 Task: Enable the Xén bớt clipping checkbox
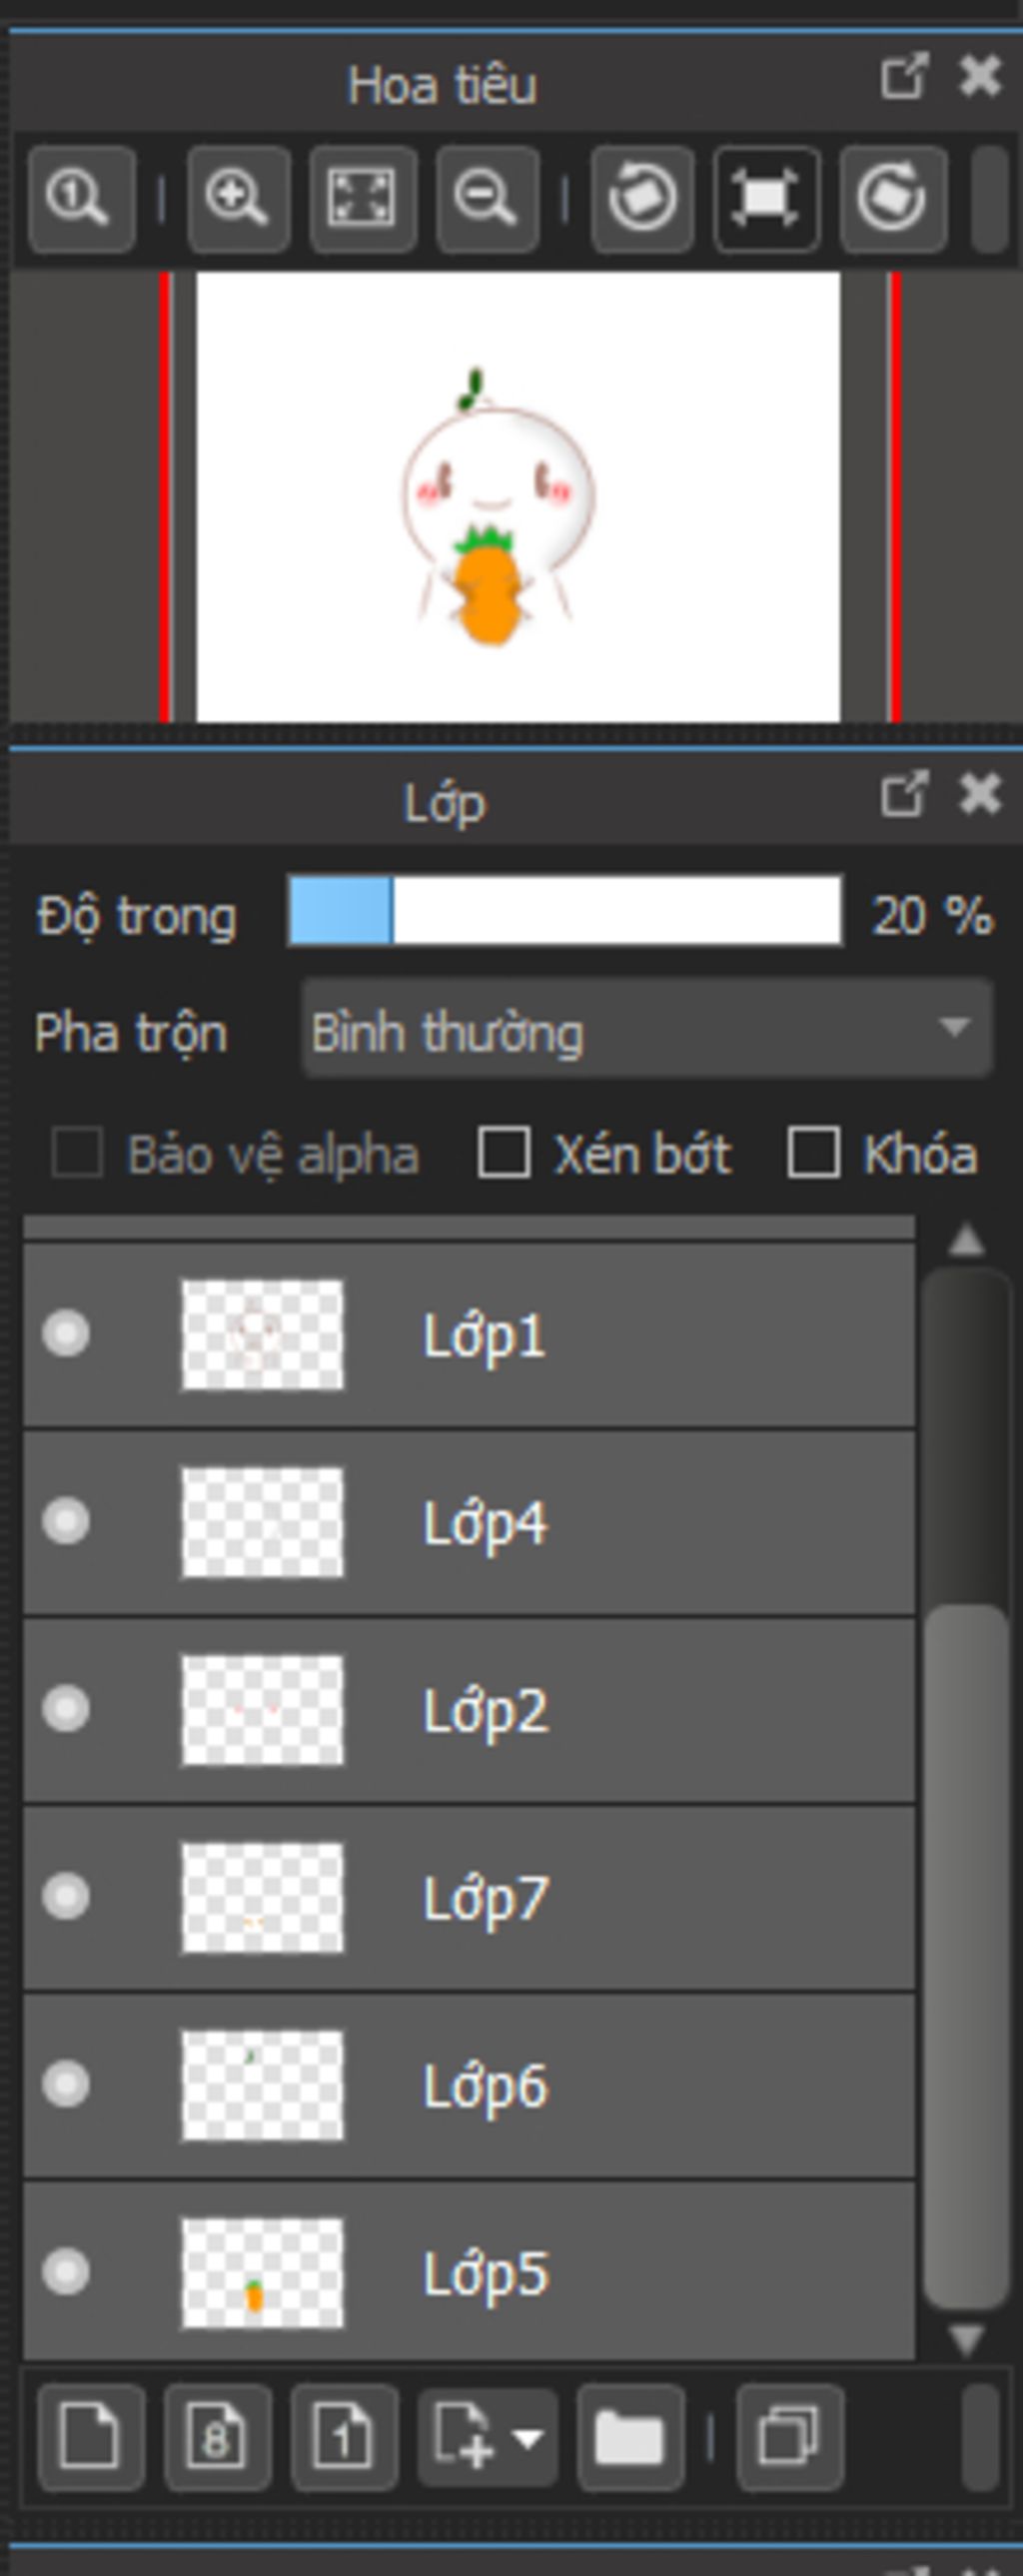(x=504, y=1153)
